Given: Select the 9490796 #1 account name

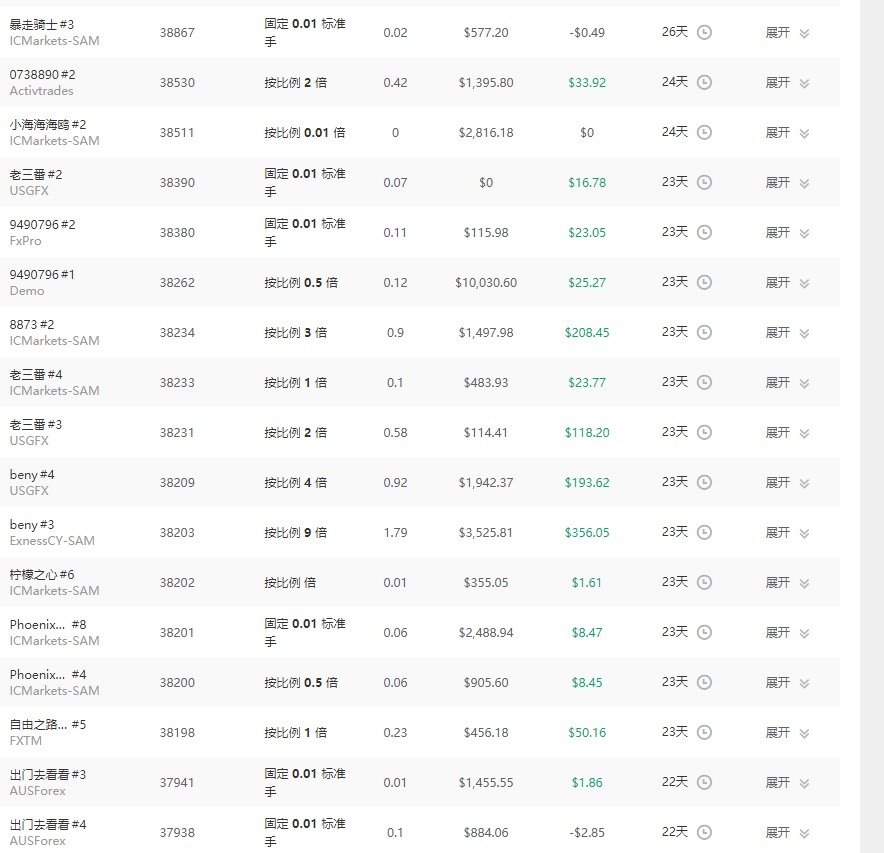Looking at the screenshot, I should coord(42,275).
